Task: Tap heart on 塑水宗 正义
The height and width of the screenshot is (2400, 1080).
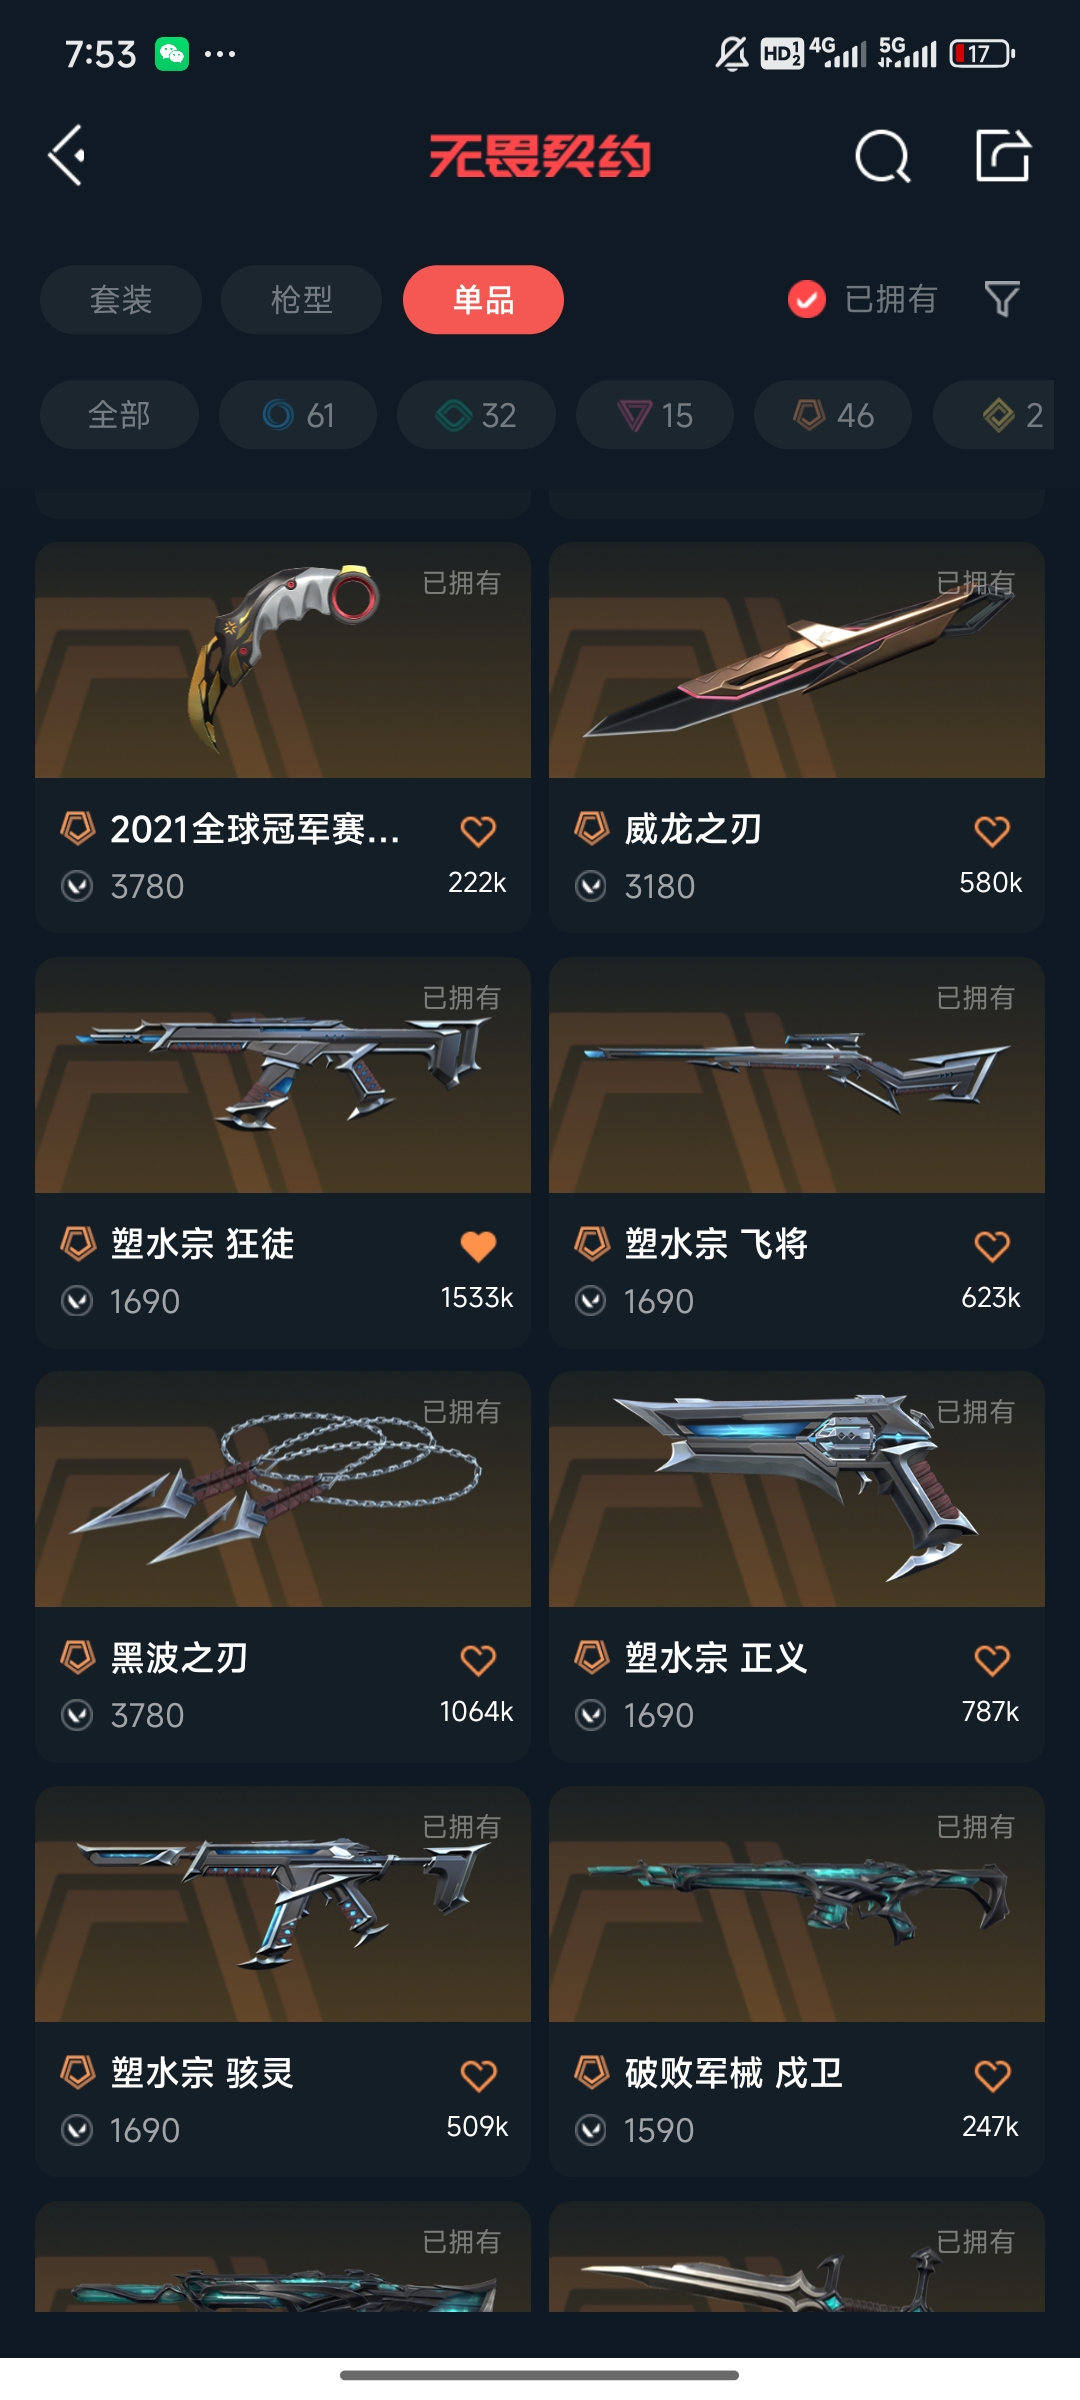Action: pos(992,1660)
